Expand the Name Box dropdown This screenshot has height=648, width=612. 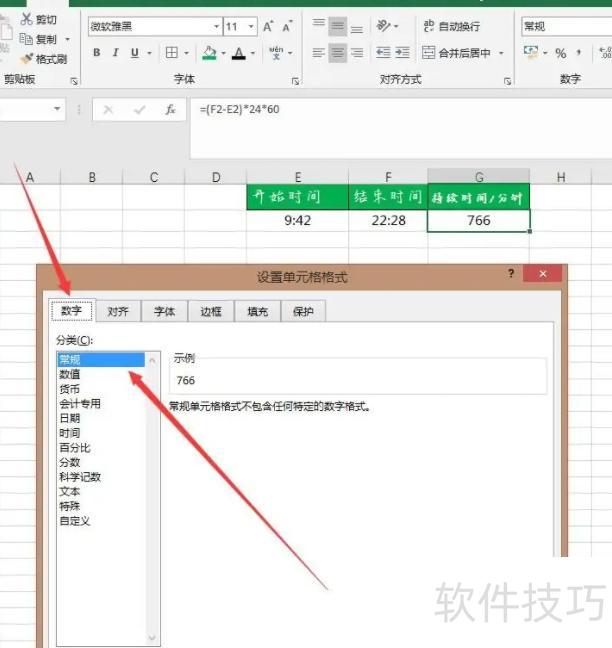pos(57,109)
